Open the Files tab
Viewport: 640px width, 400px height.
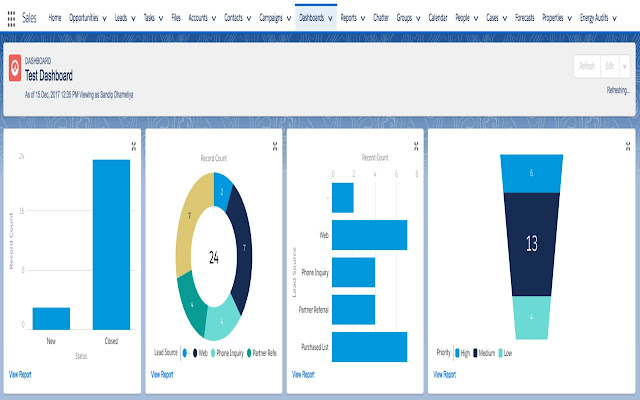click(x=176, y=18)
